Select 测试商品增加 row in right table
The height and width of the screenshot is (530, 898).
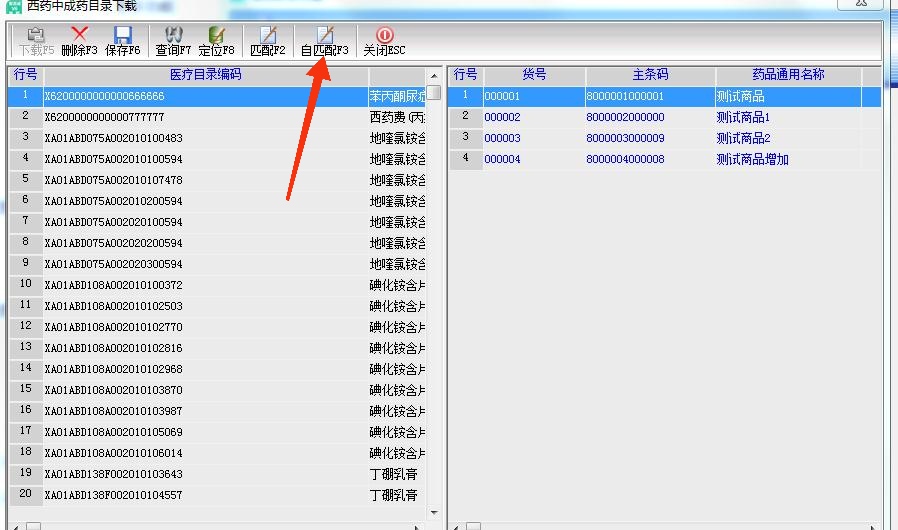pos(752,159)
